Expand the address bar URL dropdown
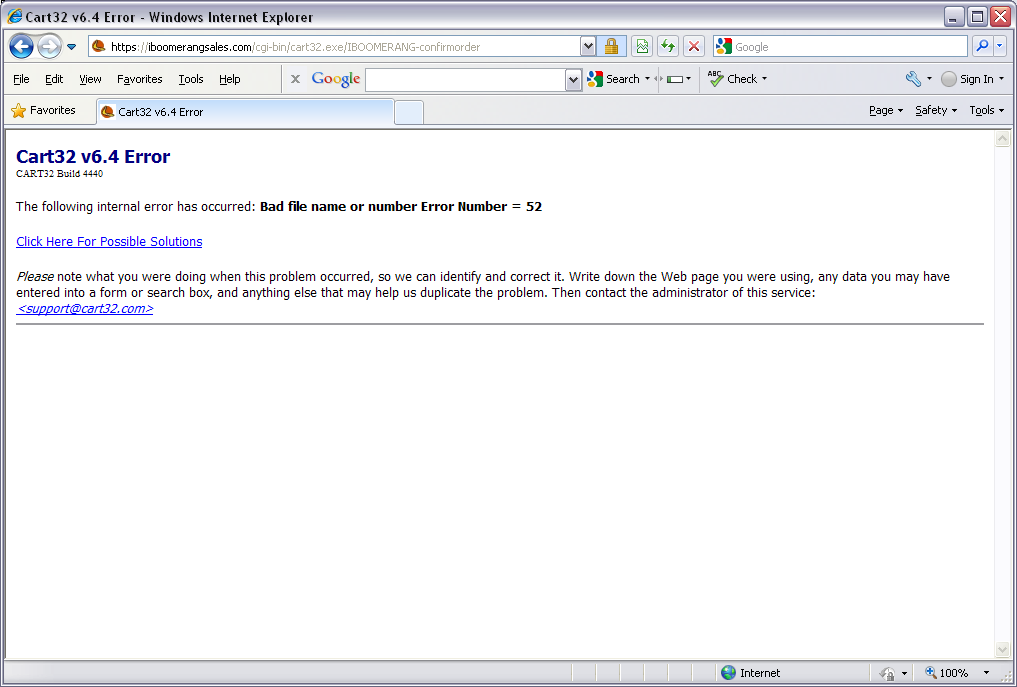Viewport: 1017px width, 687px height. pos(588,46)
